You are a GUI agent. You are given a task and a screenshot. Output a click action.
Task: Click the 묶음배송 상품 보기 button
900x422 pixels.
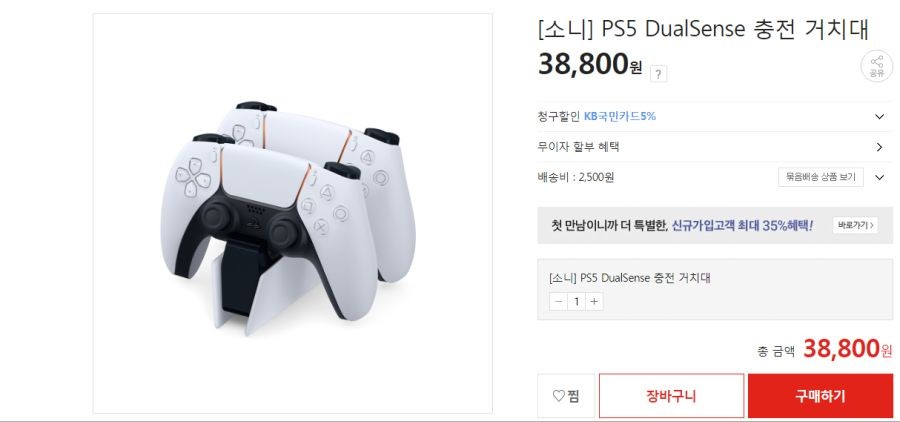[821, 177]
